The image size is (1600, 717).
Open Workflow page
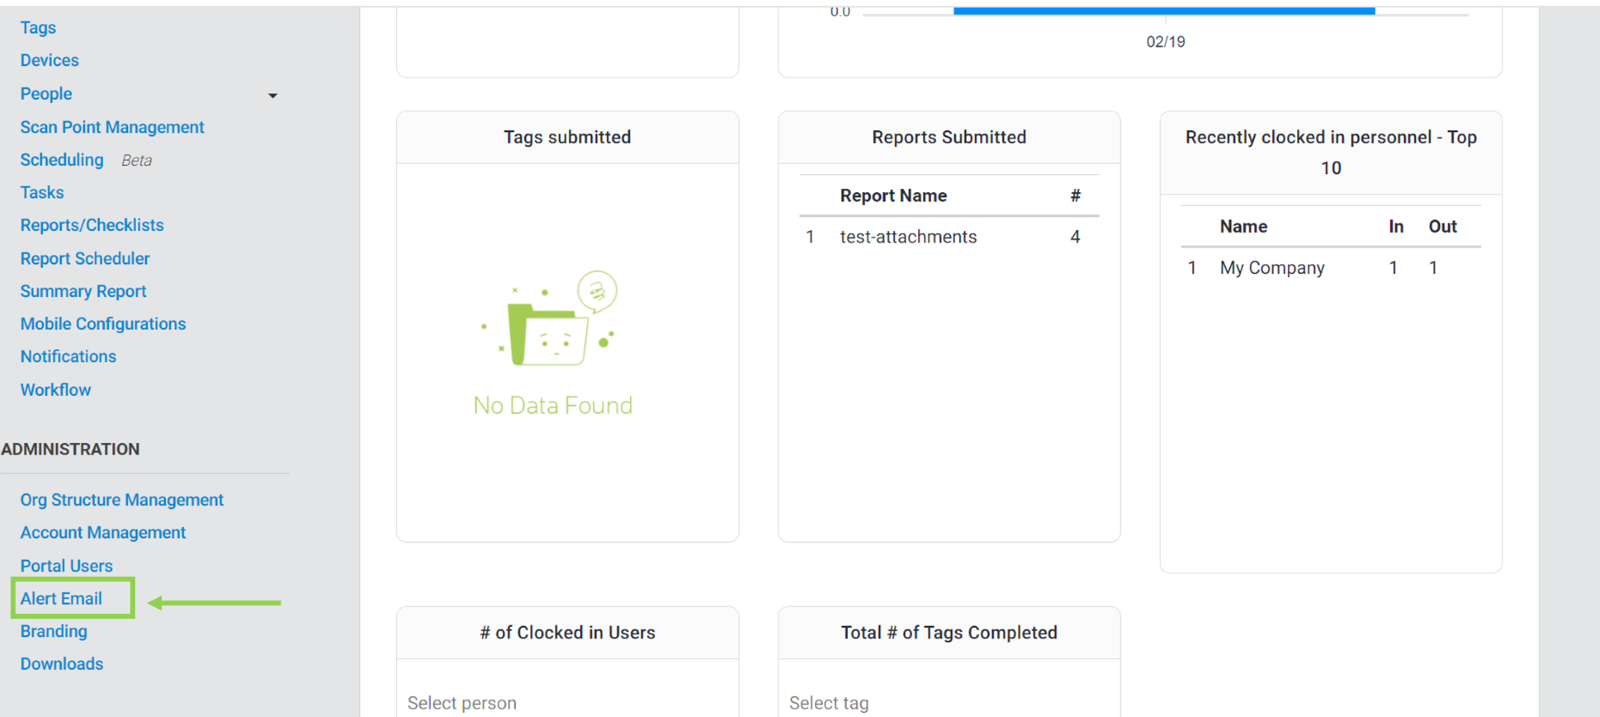pyautogui.click(x=56, y=390)
